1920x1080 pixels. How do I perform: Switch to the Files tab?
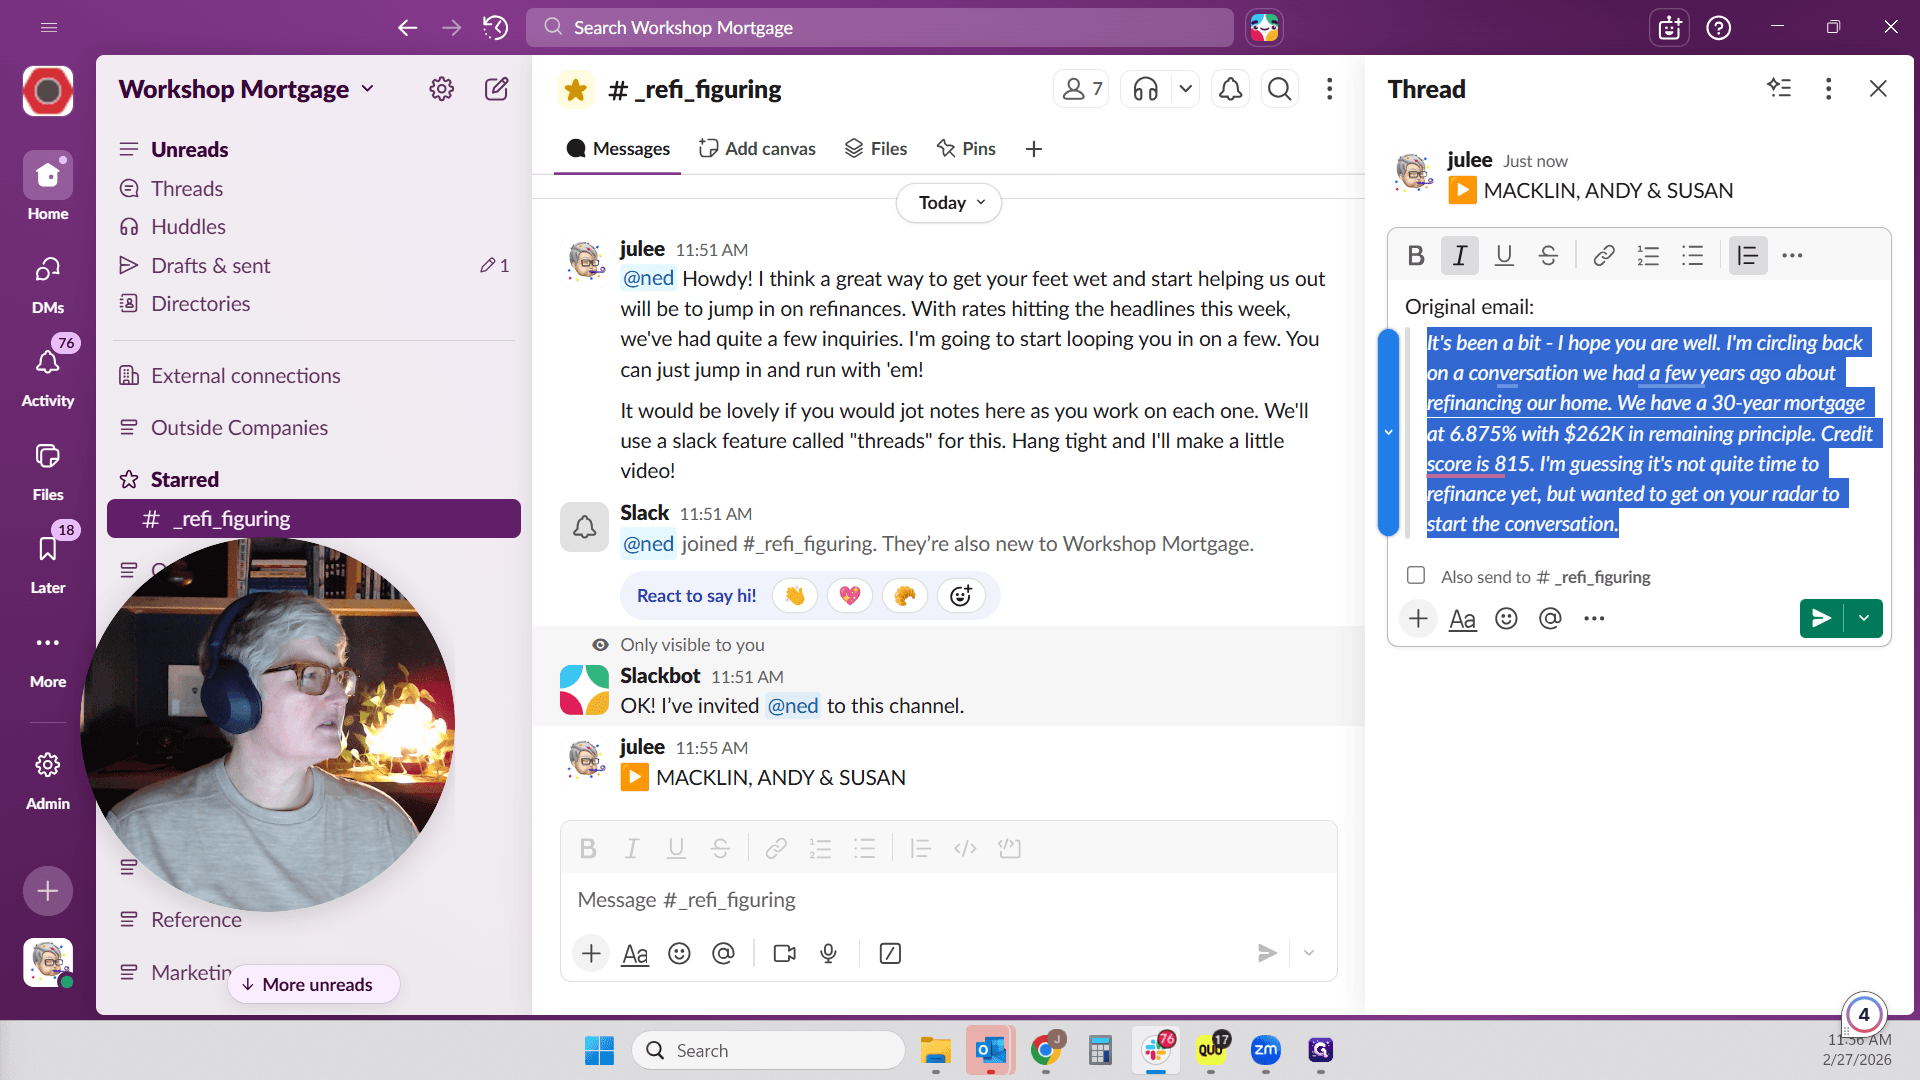coord(876,149)
